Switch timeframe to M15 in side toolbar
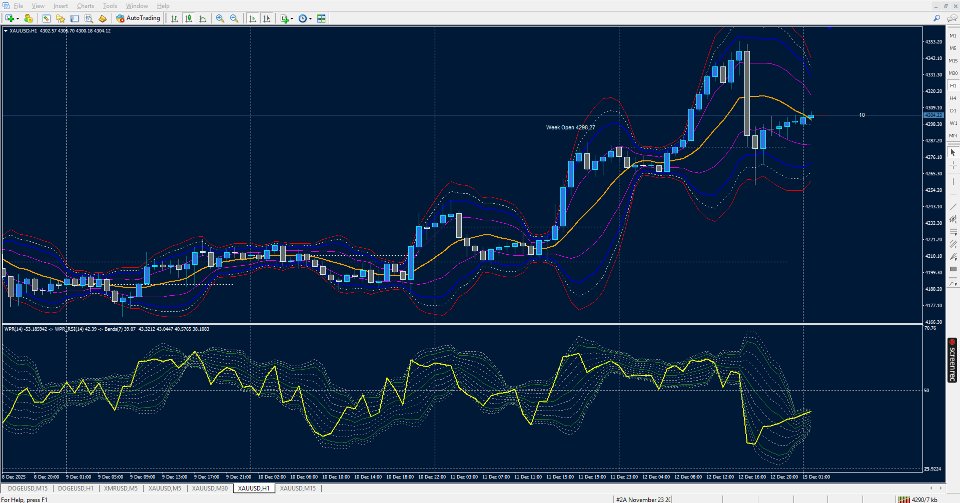This screenshot has height=503, width=960. 953,61
